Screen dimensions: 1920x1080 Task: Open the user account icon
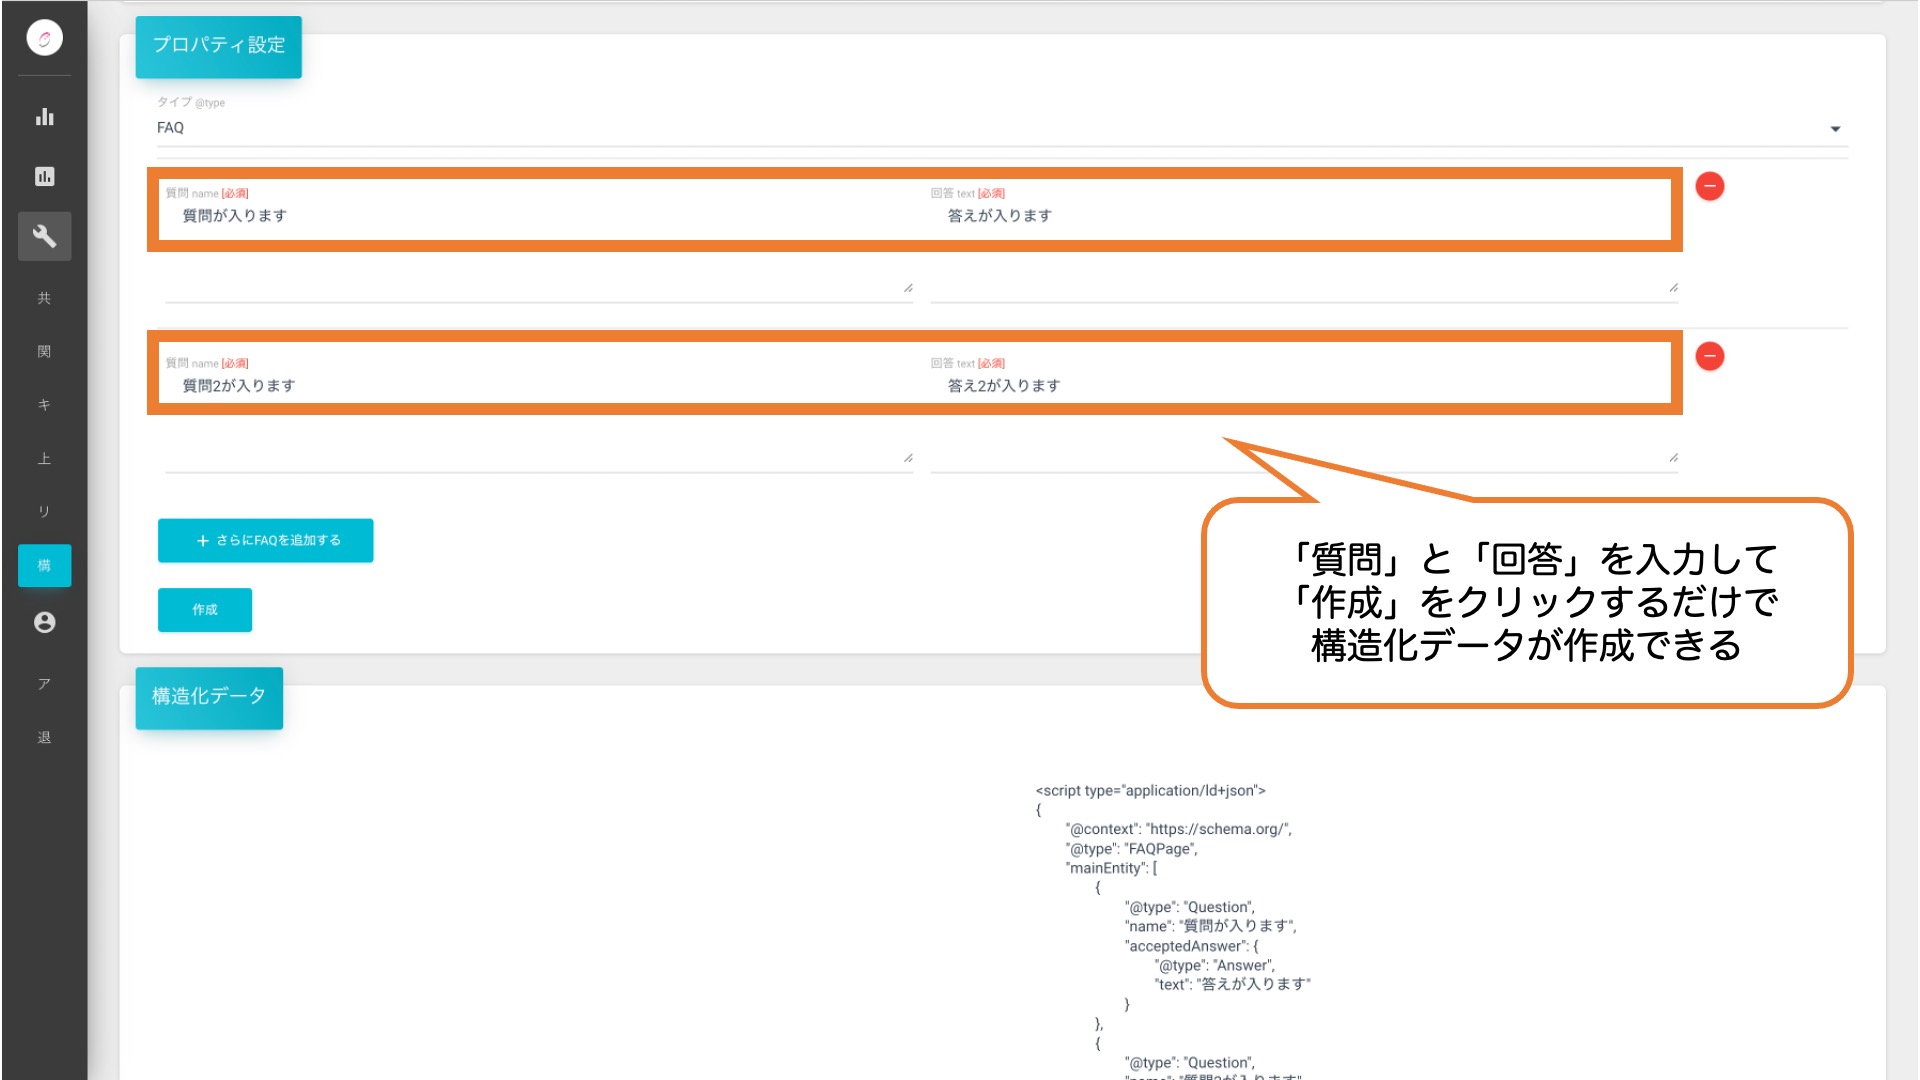pyautogui.click(x=44, y=622)
